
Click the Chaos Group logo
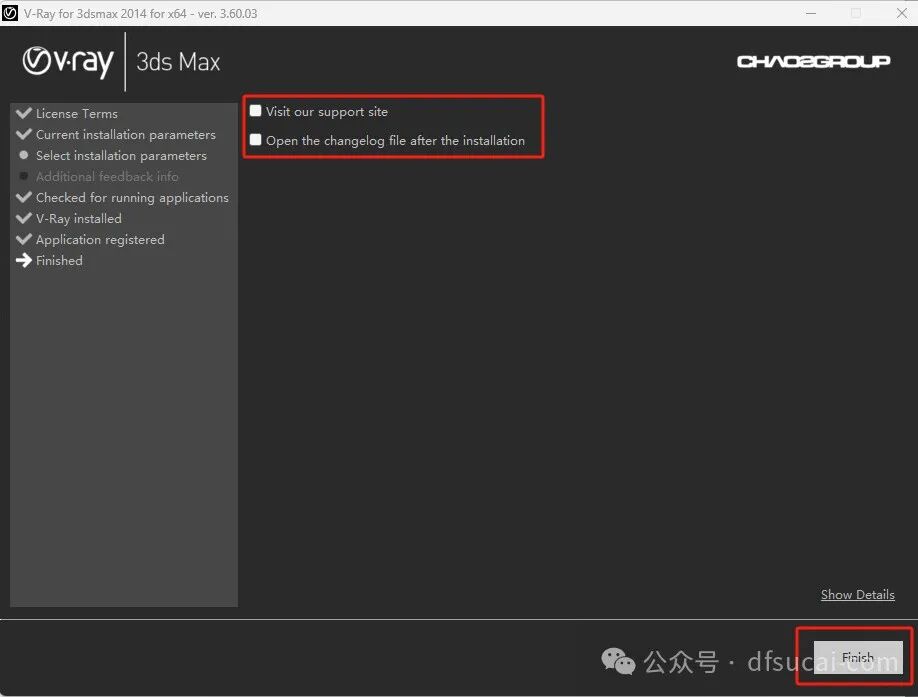pyautogui.click(x=813, y=61)
